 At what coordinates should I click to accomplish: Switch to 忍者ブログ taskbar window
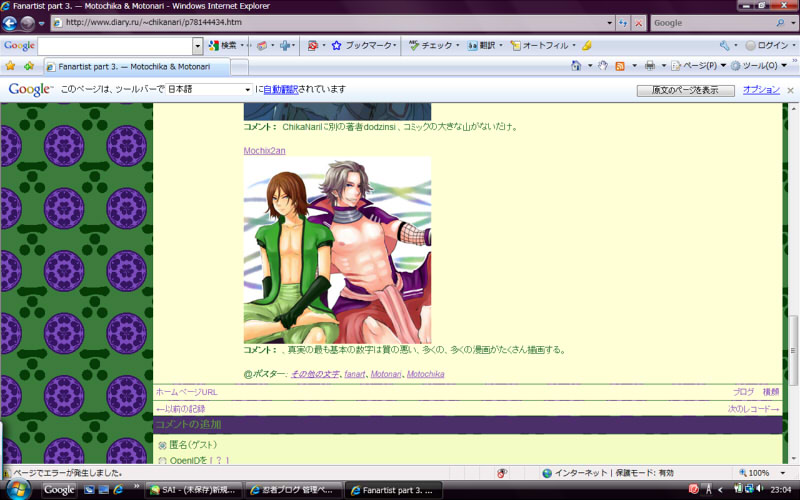(293, 490)
